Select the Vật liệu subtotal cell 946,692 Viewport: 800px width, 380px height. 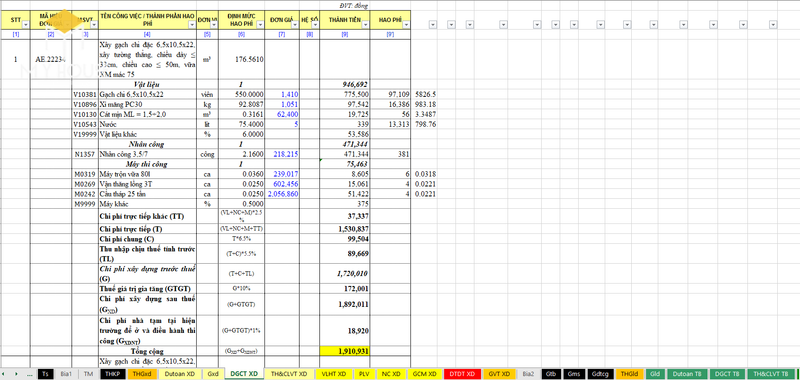[x=345, y=84]
